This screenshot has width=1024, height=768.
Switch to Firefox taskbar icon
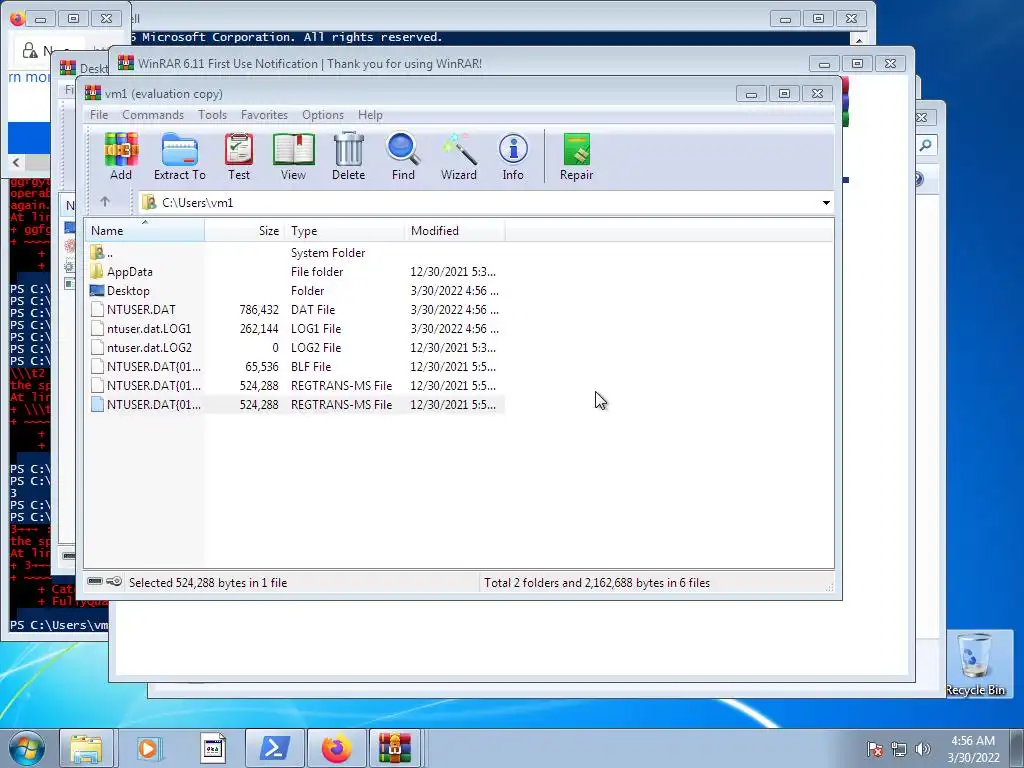click(336, 748)
